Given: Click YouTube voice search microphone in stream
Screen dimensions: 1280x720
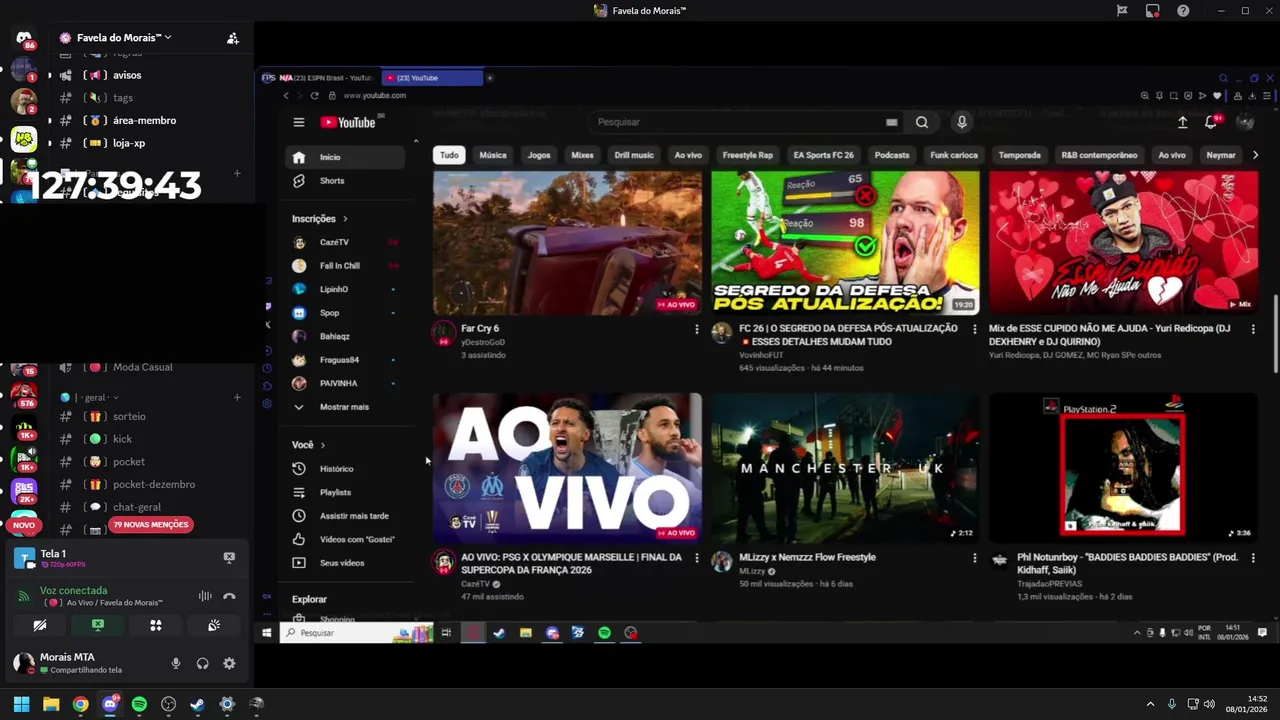Looking at the screenshot, I should click(x=962, y=122).
